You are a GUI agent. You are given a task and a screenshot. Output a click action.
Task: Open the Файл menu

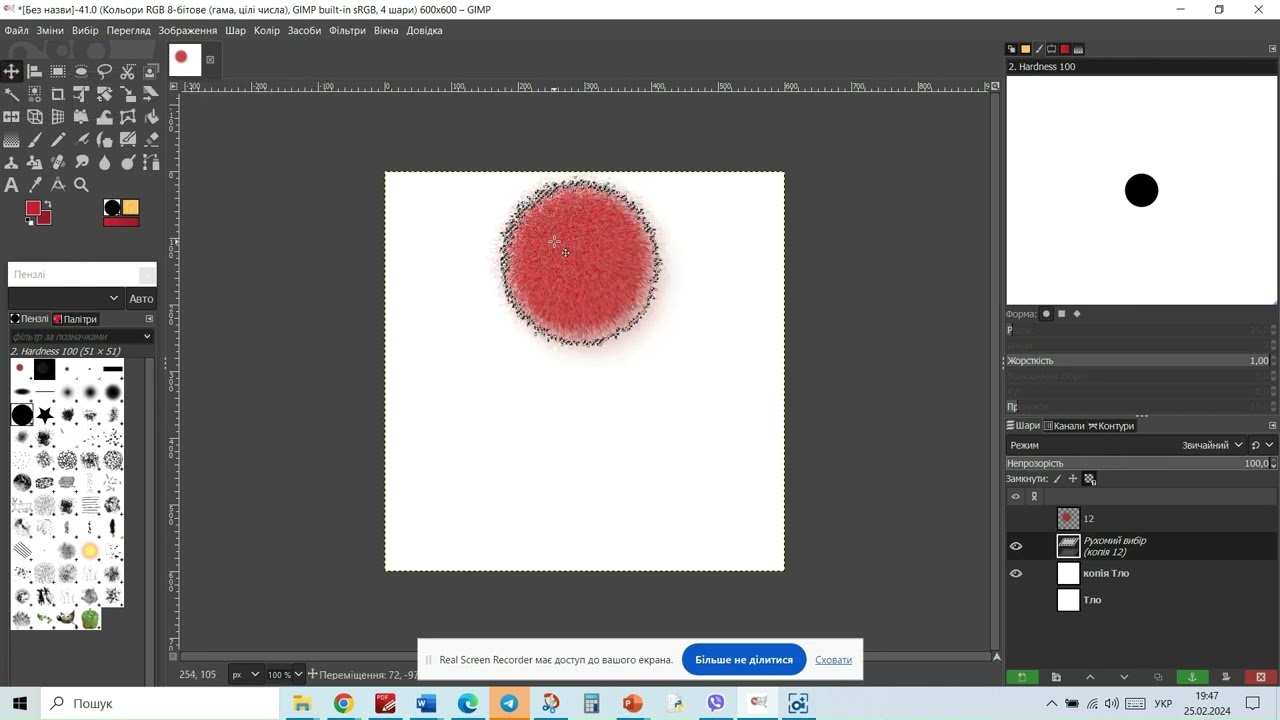(16, 30)
